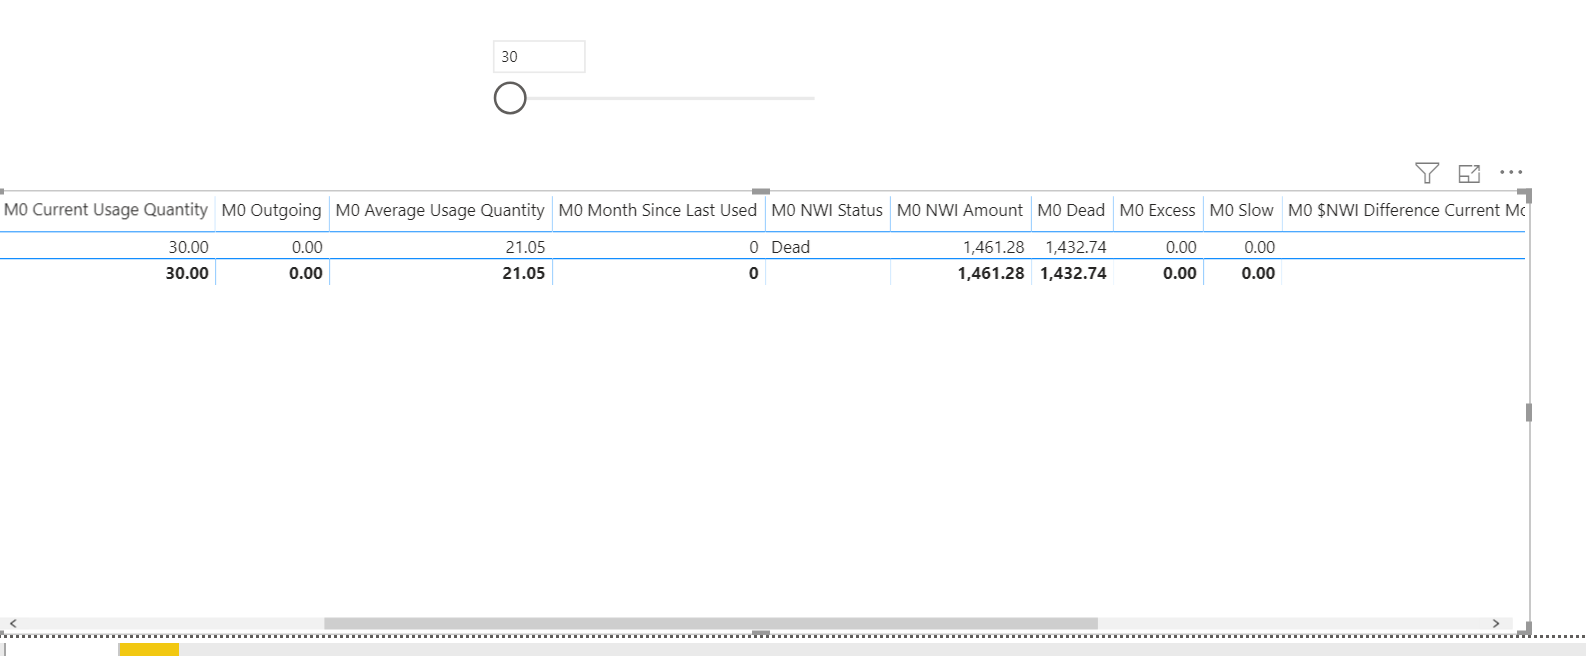Select the 21.05 data row cell
This screenshot has height=656, width=1586.
click(525, 247)
